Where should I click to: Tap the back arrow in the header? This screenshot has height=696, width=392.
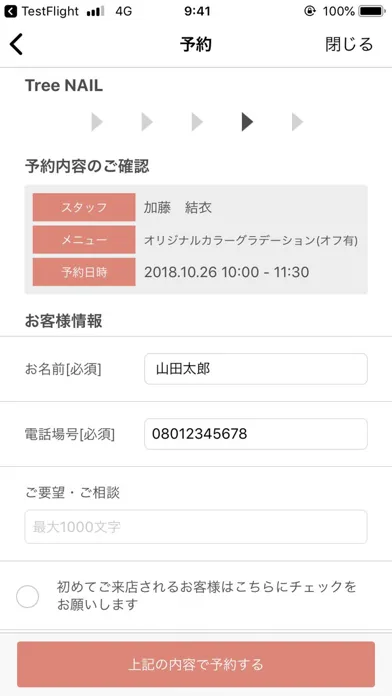tap(16, 44)
